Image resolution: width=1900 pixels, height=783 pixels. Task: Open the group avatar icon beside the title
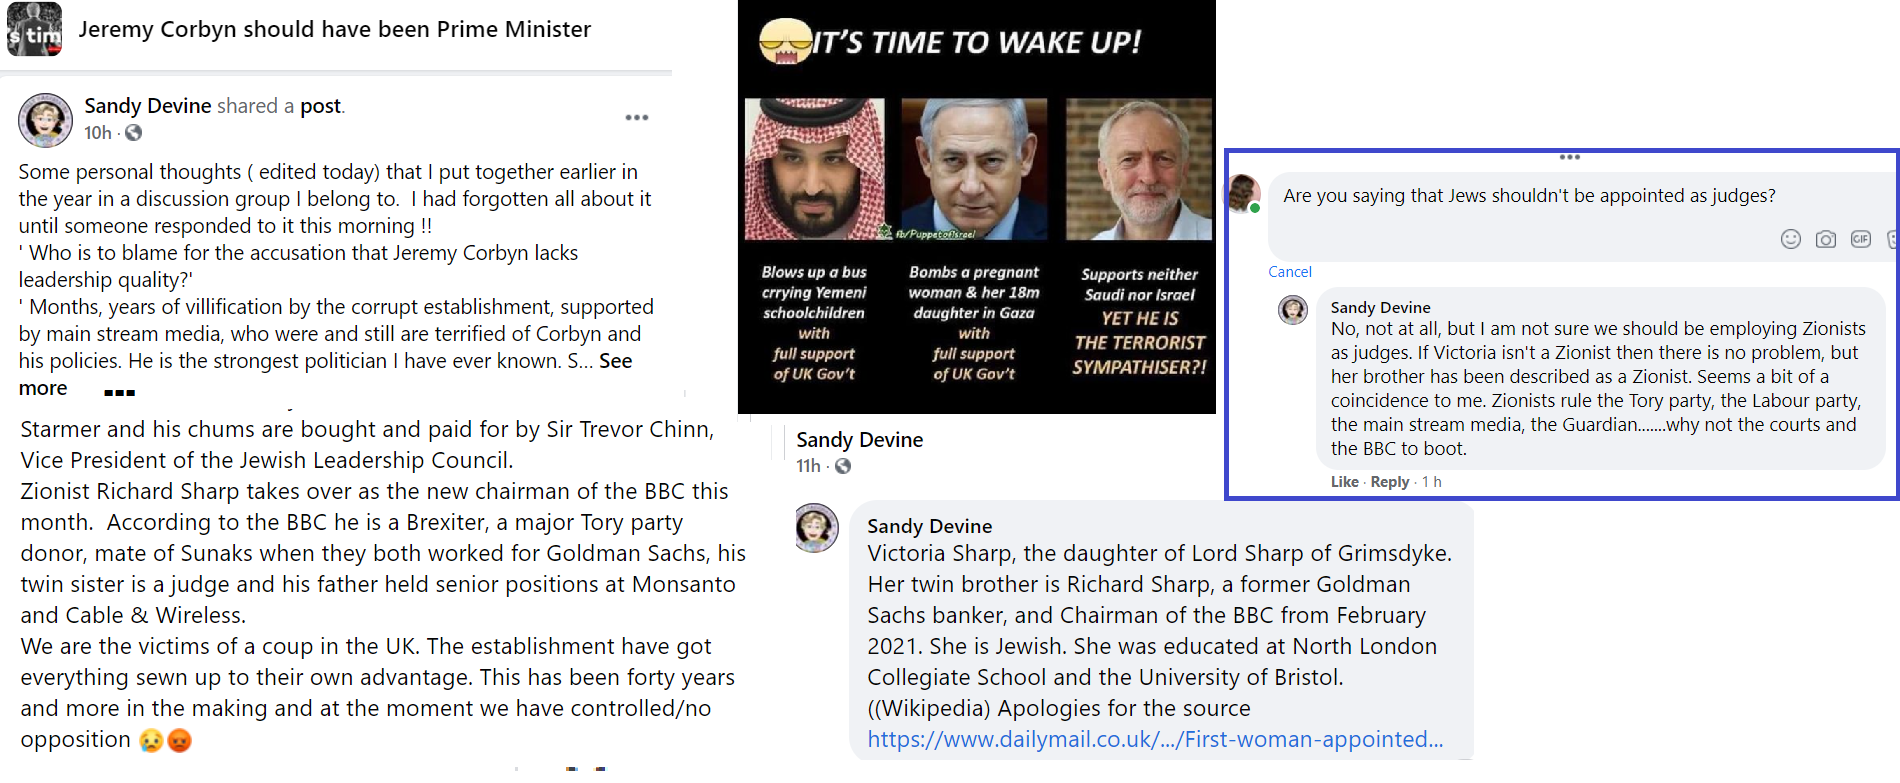[x=35, y=28]
